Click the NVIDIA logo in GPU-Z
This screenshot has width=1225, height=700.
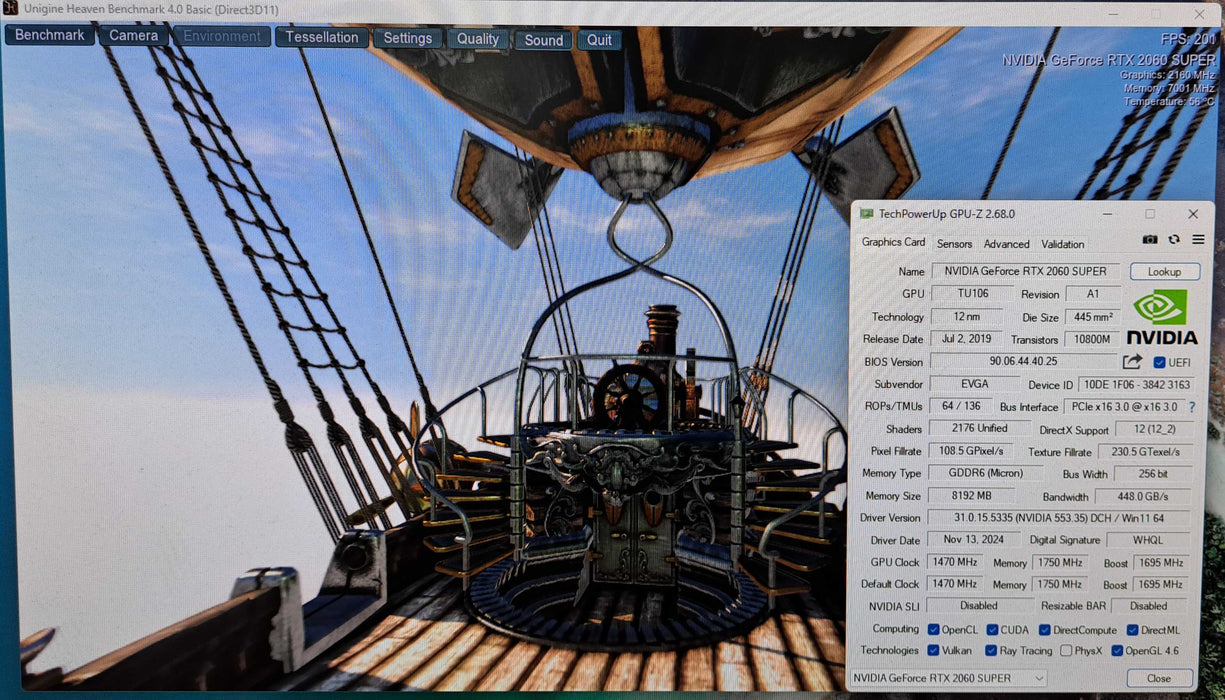[1162, 317]
